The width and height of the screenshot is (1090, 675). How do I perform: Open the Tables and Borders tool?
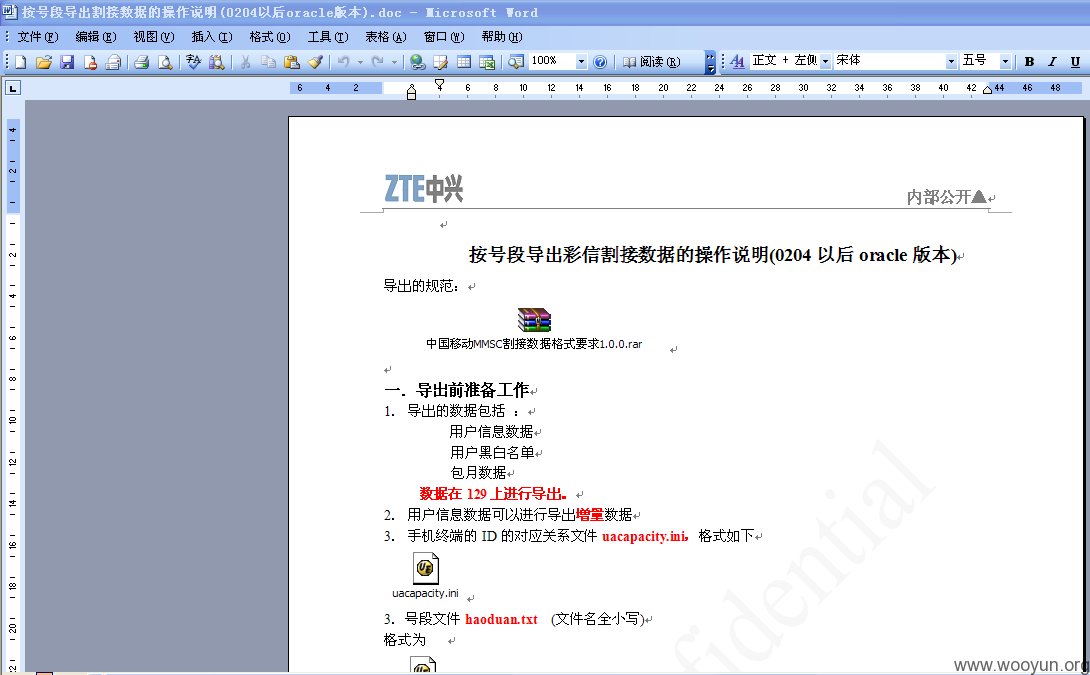click(x=441, y=62)
